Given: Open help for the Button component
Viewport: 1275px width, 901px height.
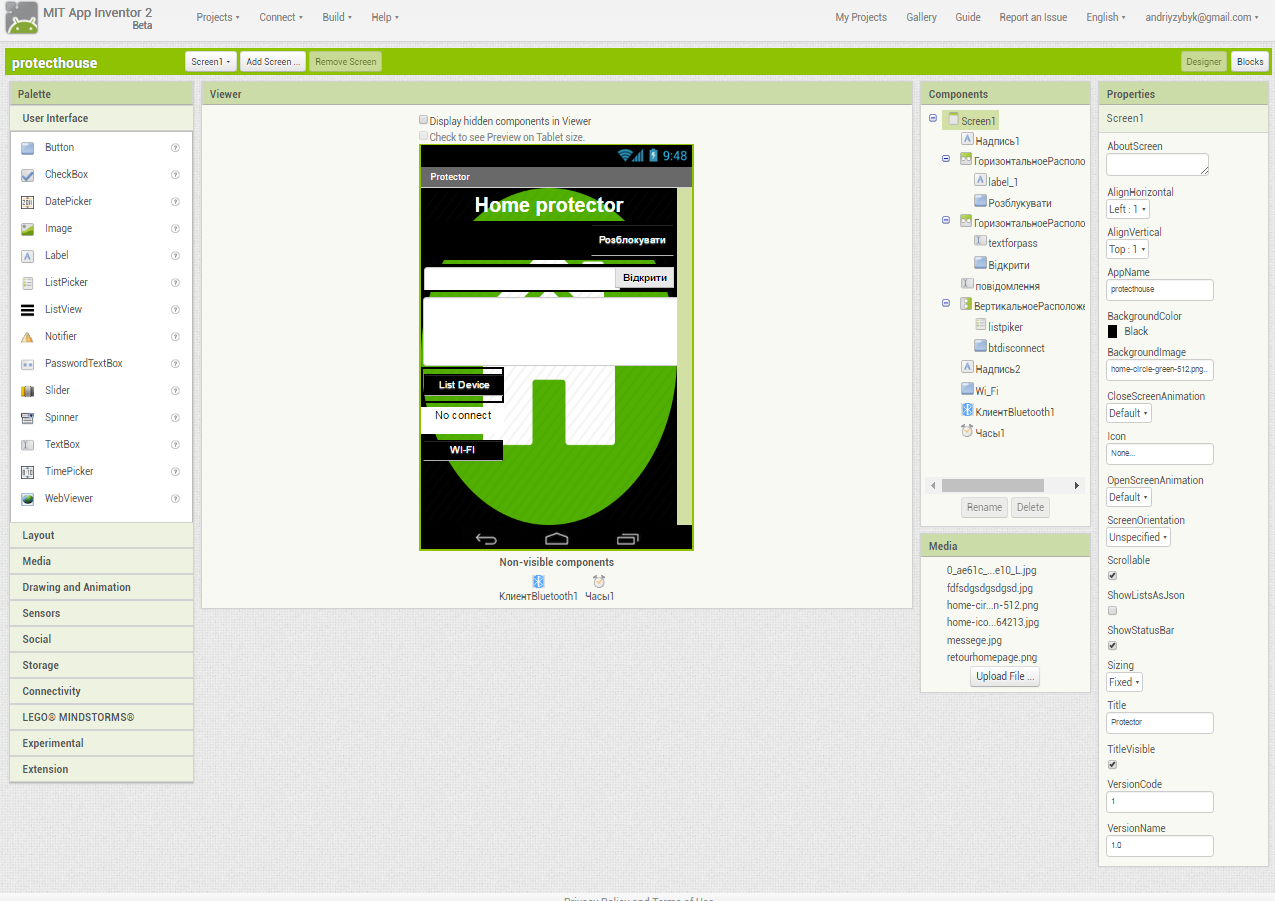Looking at the screenshot, I should pyautogui.click(x=175, y=147).
